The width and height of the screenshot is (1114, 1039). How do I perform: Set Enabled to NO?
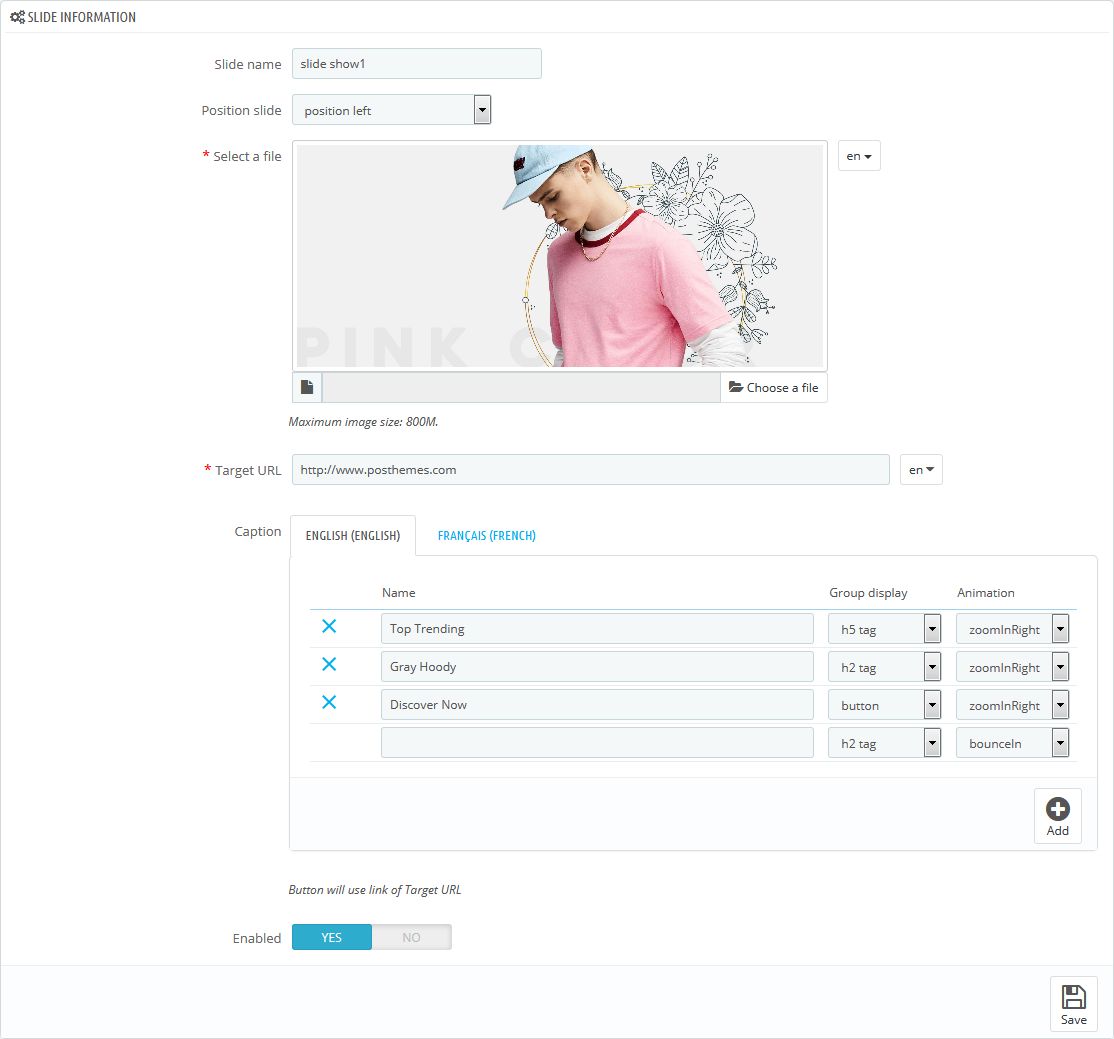coord(411,937)
